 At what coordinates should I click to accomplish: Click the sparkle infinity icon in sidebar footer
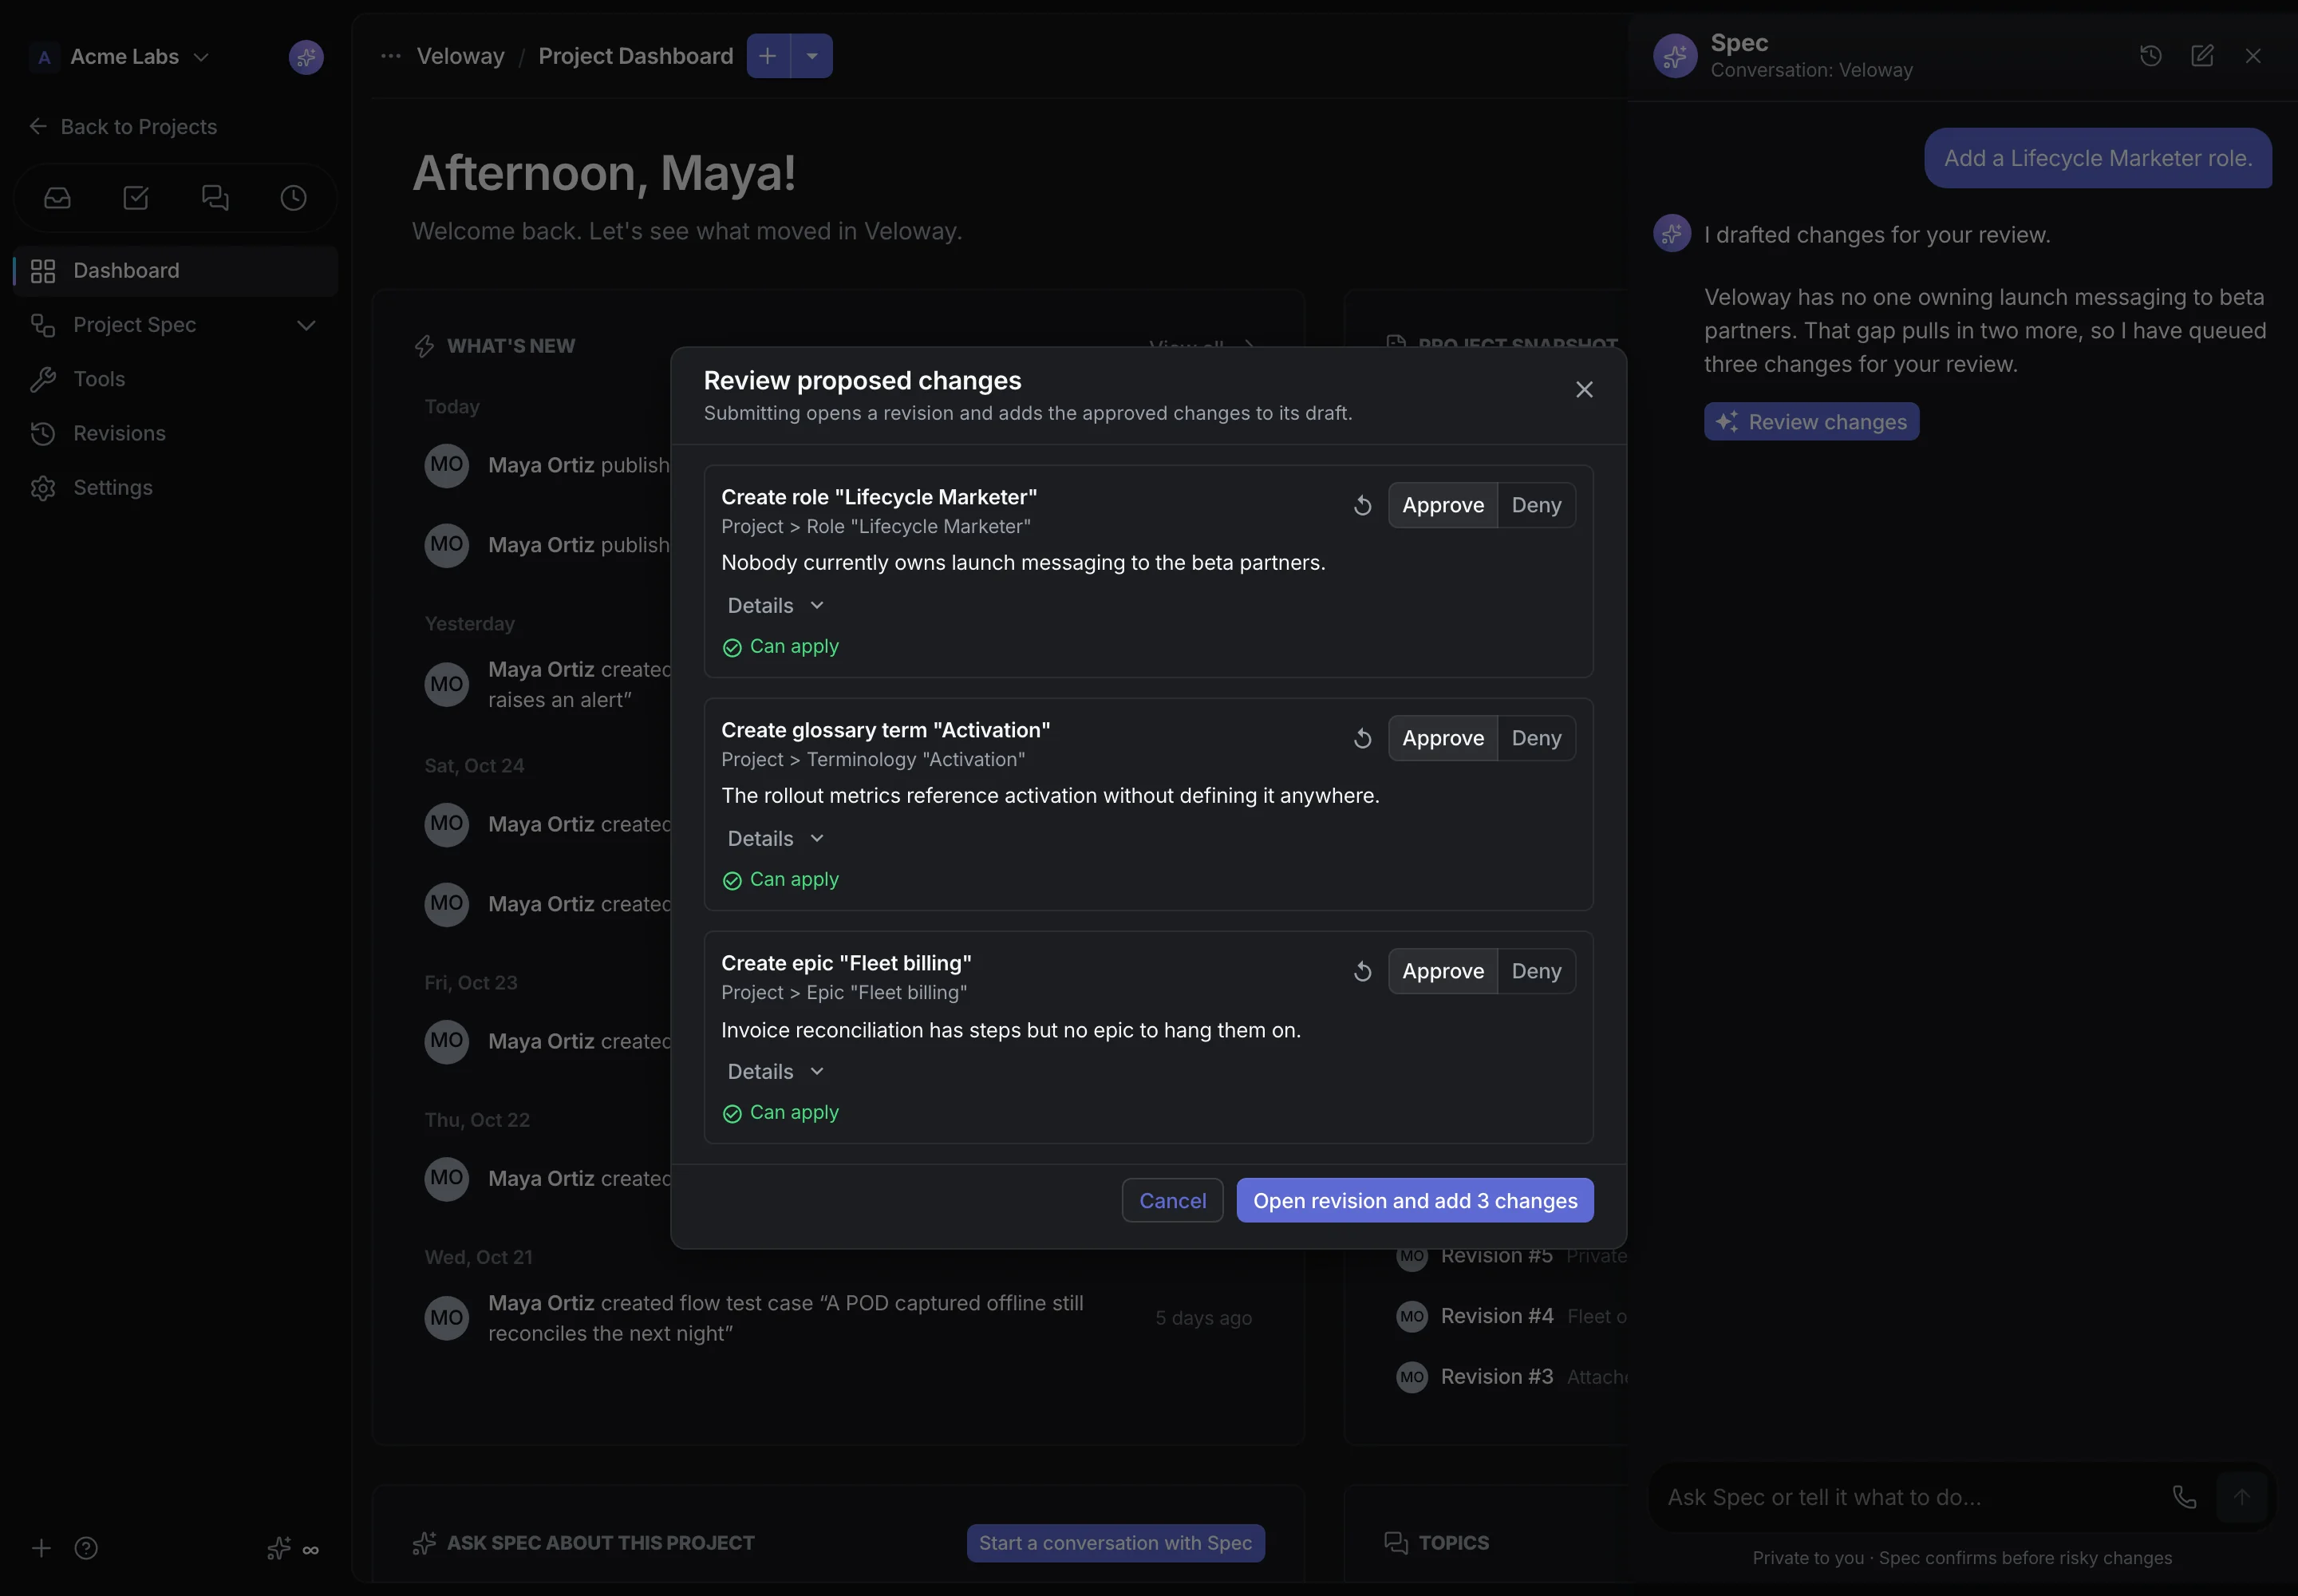tap(293, 1548)
